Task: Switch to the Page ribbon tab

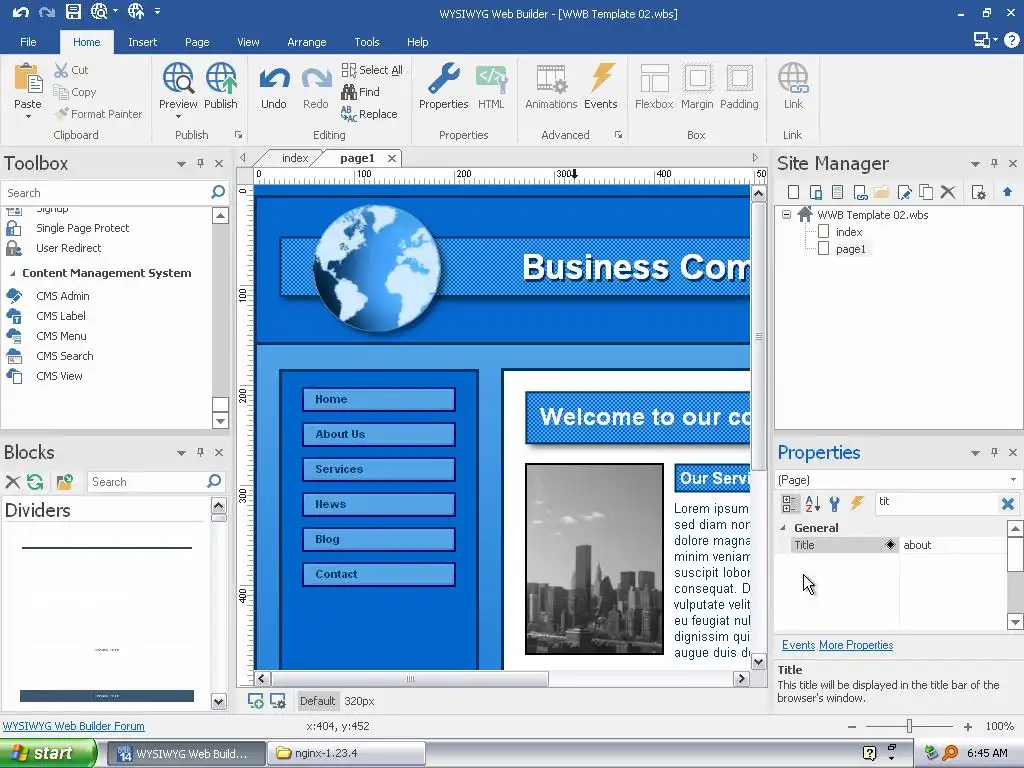Action: coord(197,42)
